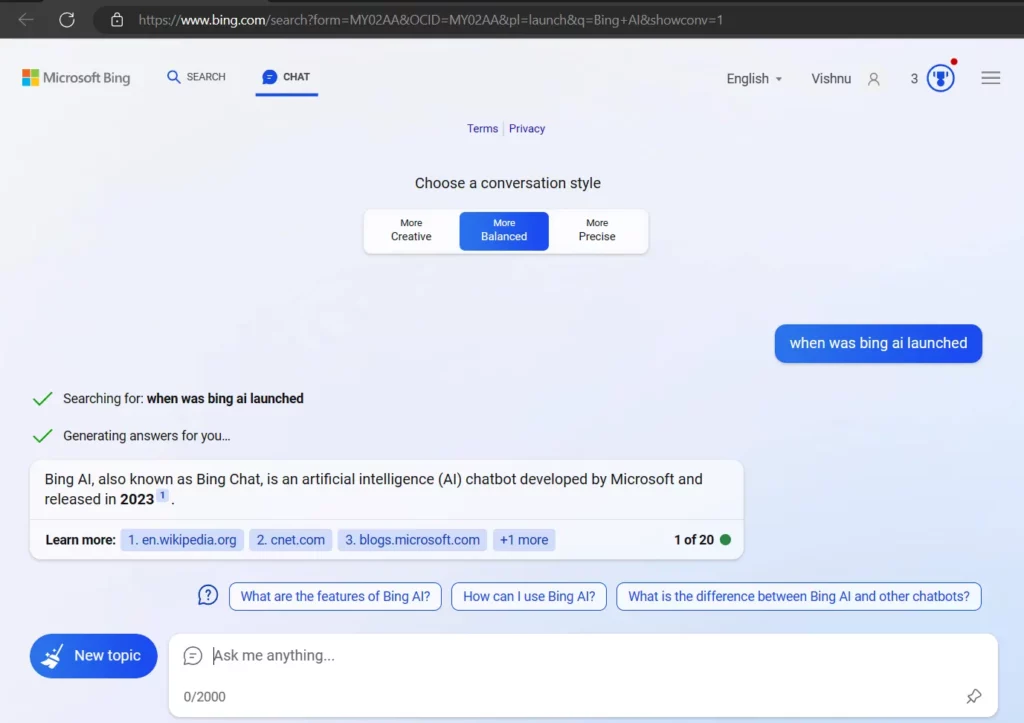
Task: Open the Rewards trophy icon
Action: (940, 78)
